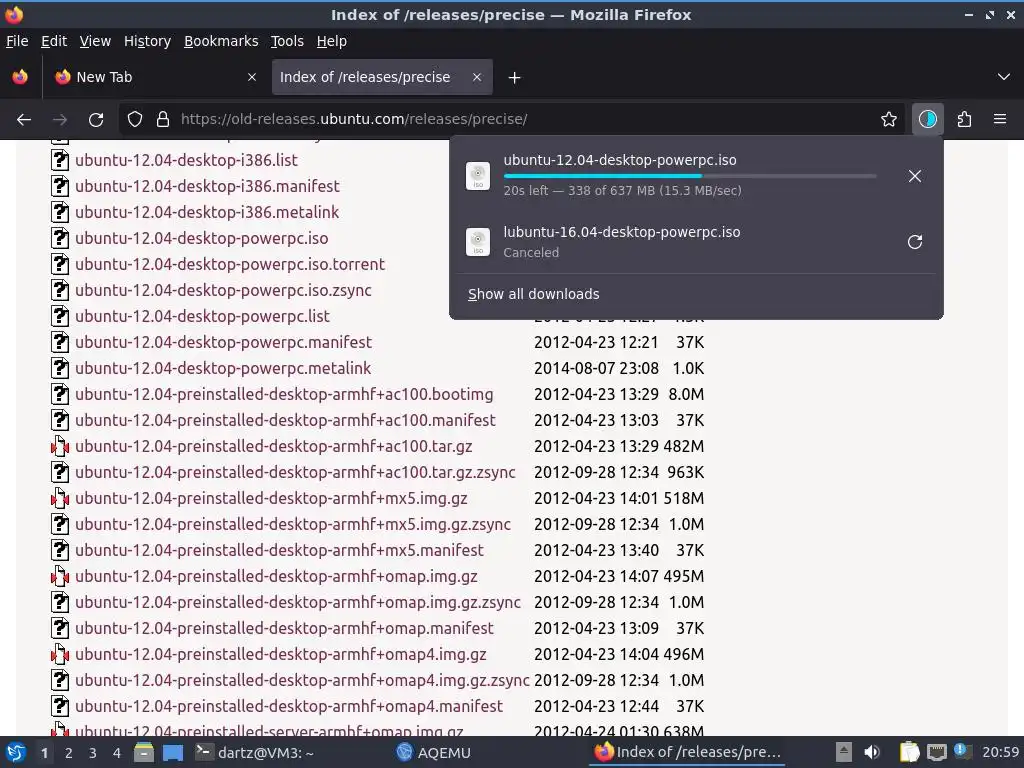This screenshot has height=768, width=1024.
Task: Open tracking protection shield info
Action: 135,120
